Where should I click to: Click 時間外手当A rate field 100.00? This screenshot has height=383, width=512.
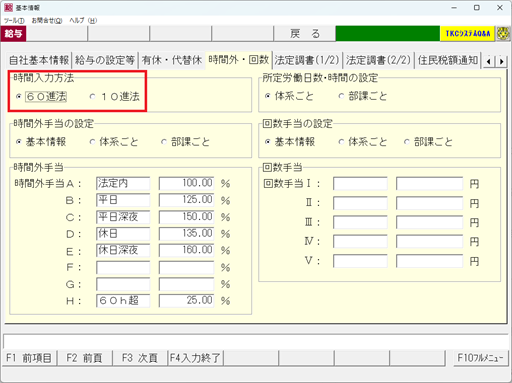(187, 183)
